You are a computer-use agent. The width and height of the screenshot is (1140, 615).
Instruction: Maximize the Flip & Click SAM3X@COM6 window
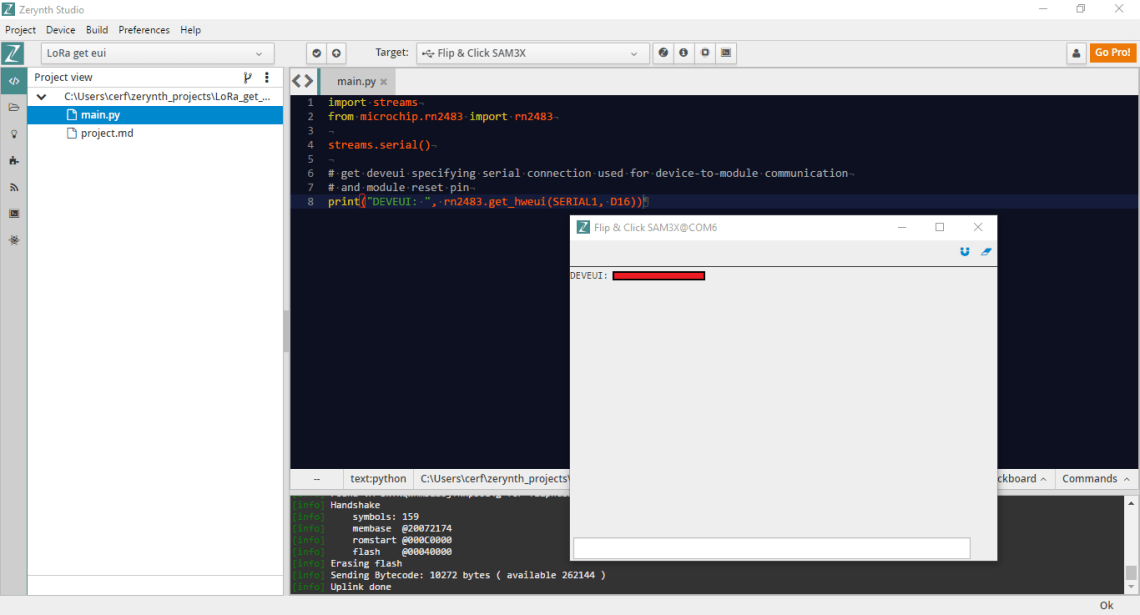[x=940, y=228]
